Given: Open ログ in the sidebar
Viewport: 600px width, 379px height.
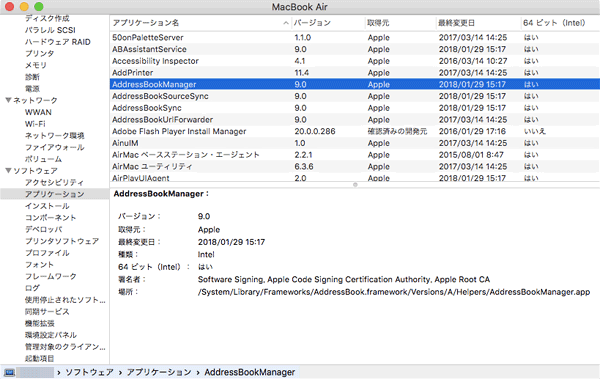Looking at the screenshot, I should tap(32, 288).
